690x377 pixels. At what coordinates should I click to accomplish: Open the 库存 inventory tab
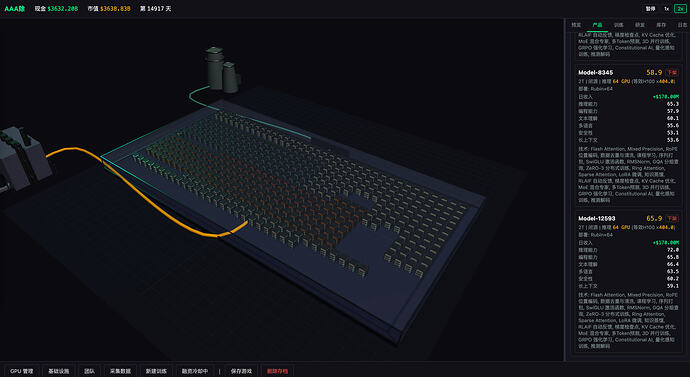pyautogui.click(x=661, y=25)
